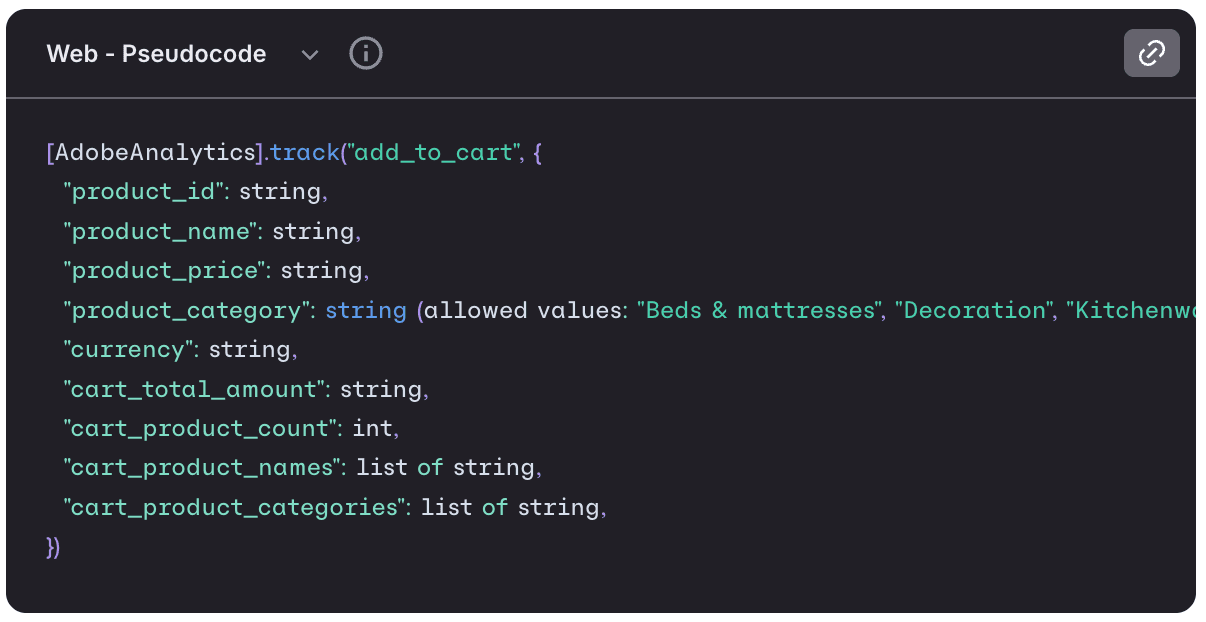Click the info icon beside Web - Pseudocode
The width and height of the screenshot is (1206, 622).
pos(365,53)
